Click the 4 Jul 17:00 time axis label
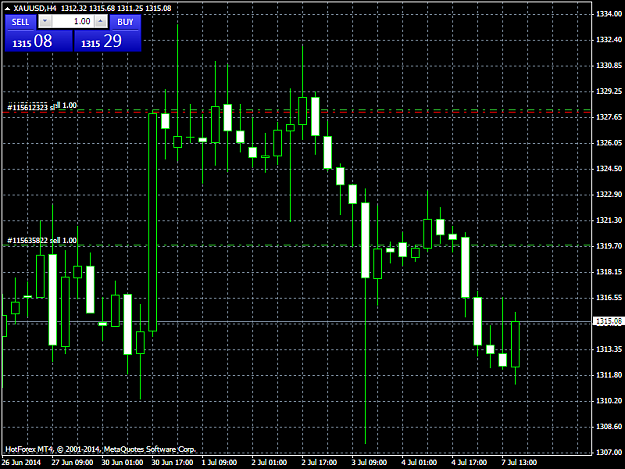This screenshot has height=469, width=625. (x=469, y=462)
